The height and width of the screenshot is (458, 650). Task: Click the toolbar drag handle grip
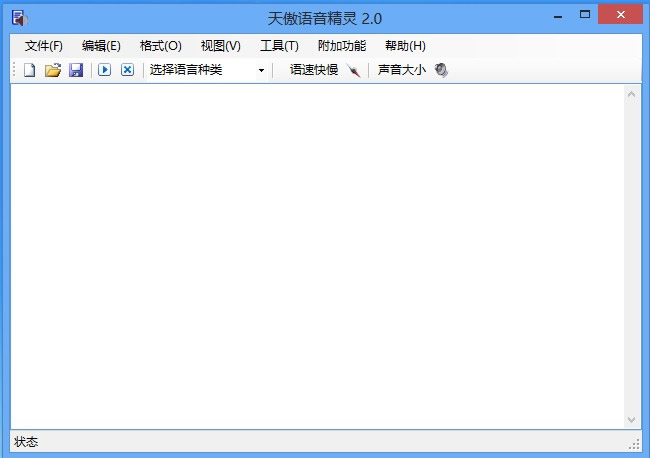(x=14, y=70)
